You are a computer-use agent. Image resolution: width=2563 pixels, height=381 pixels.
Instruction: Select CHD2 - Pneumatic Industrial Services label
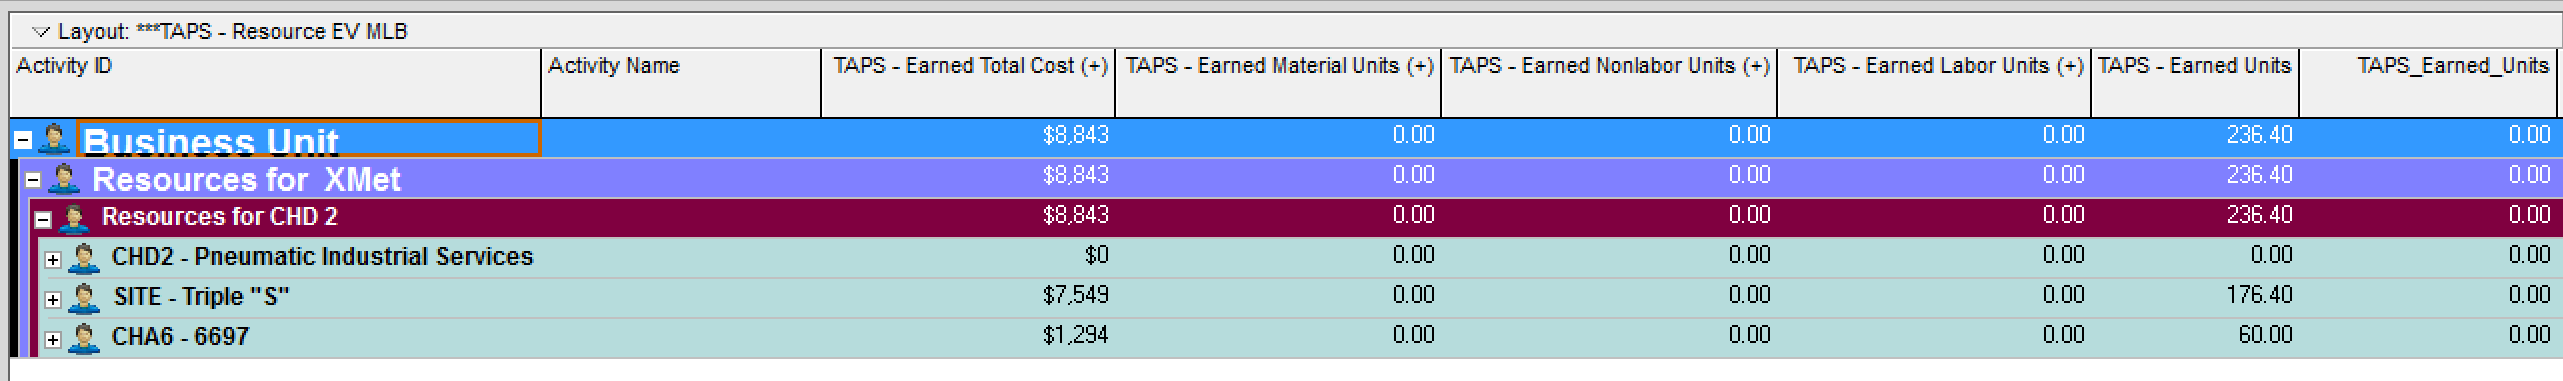(x=322, y=257)
